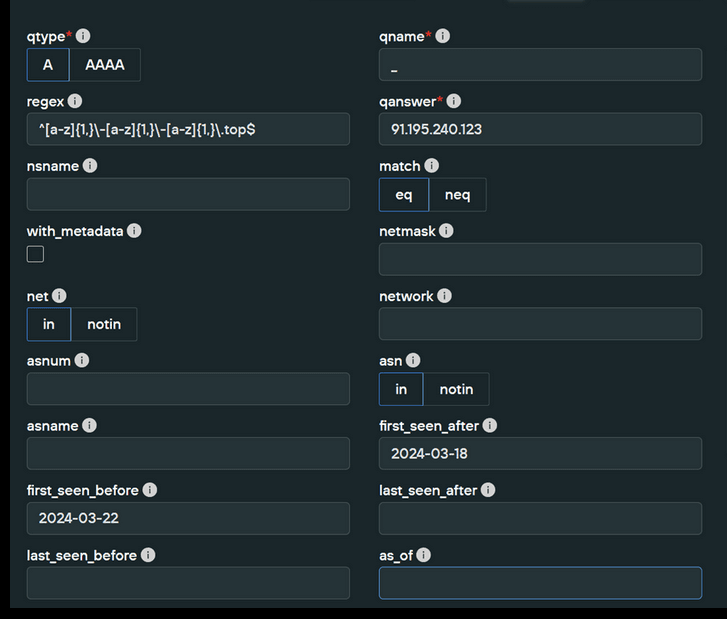Click the first_seen_after info icon
This screenshot has width=727, height=619.
click(x=489, y=426)
